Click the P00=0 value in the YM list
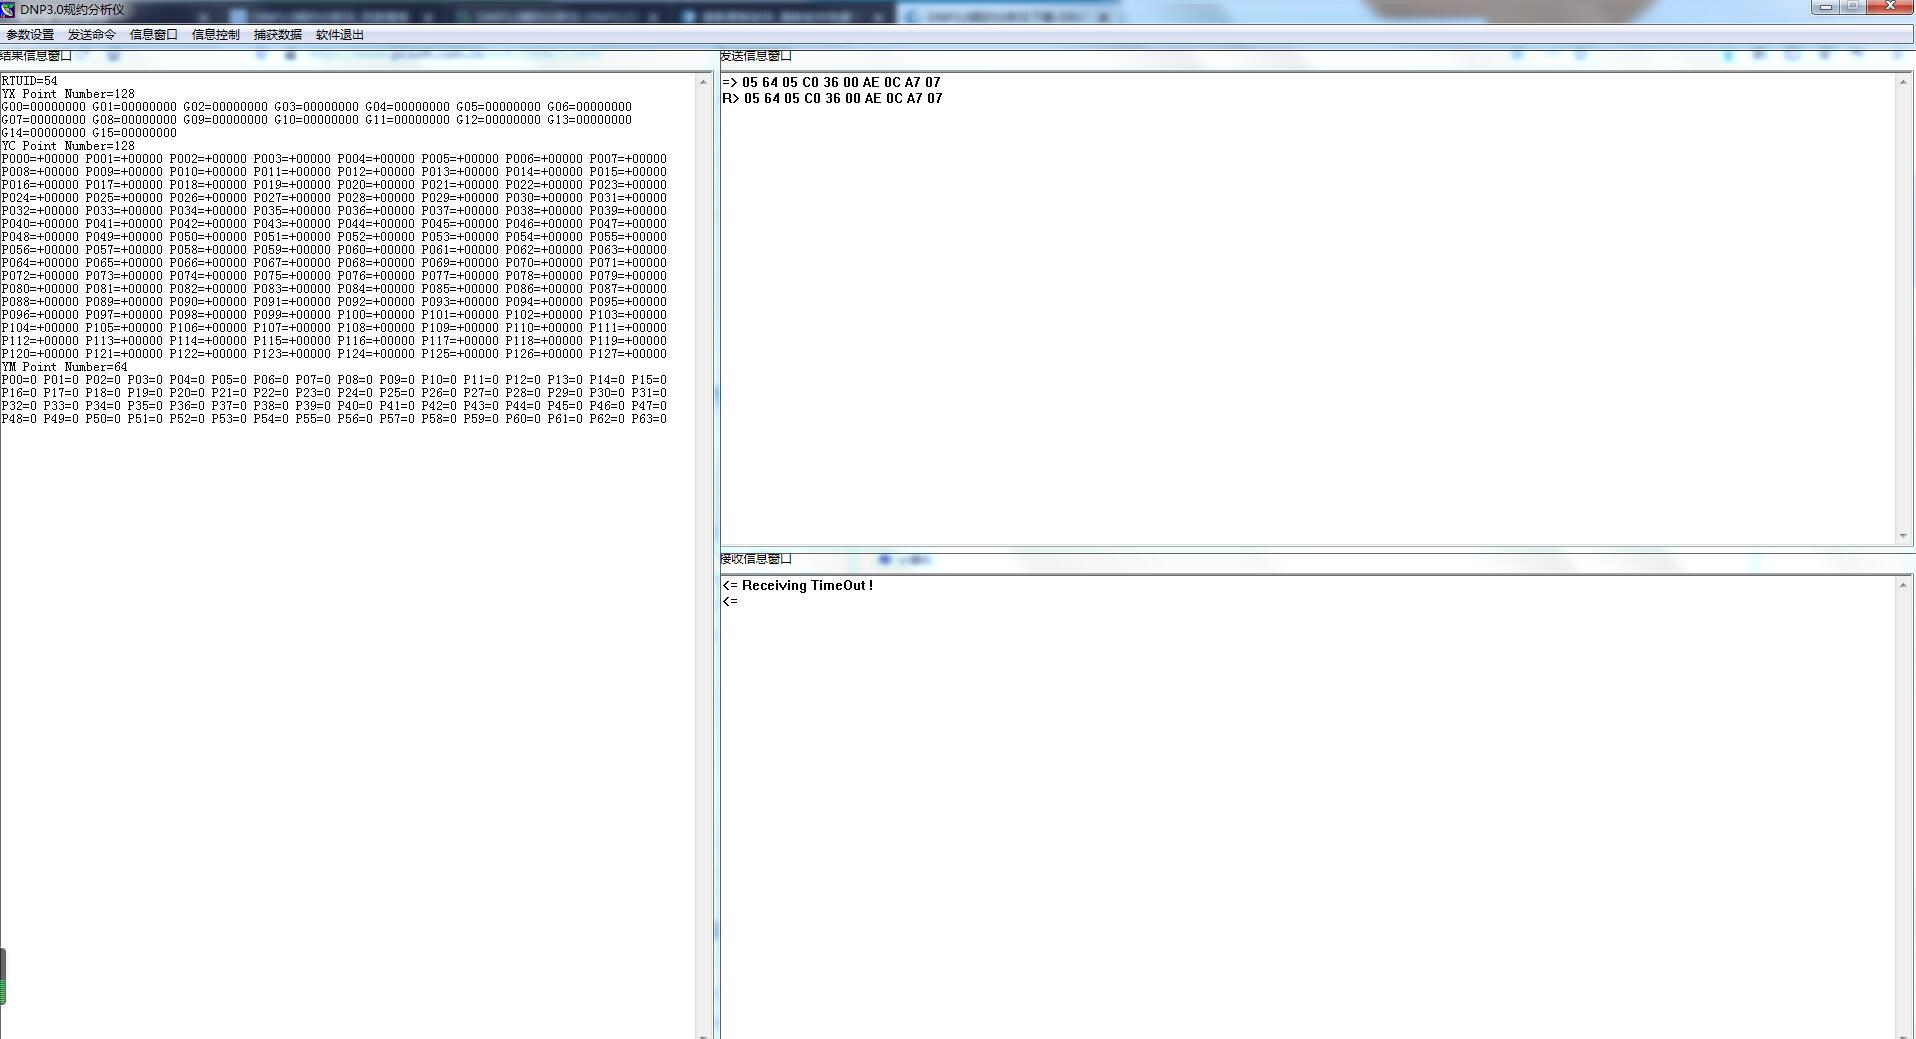This screenshot has height=1039, width=1916. [19, 380]
